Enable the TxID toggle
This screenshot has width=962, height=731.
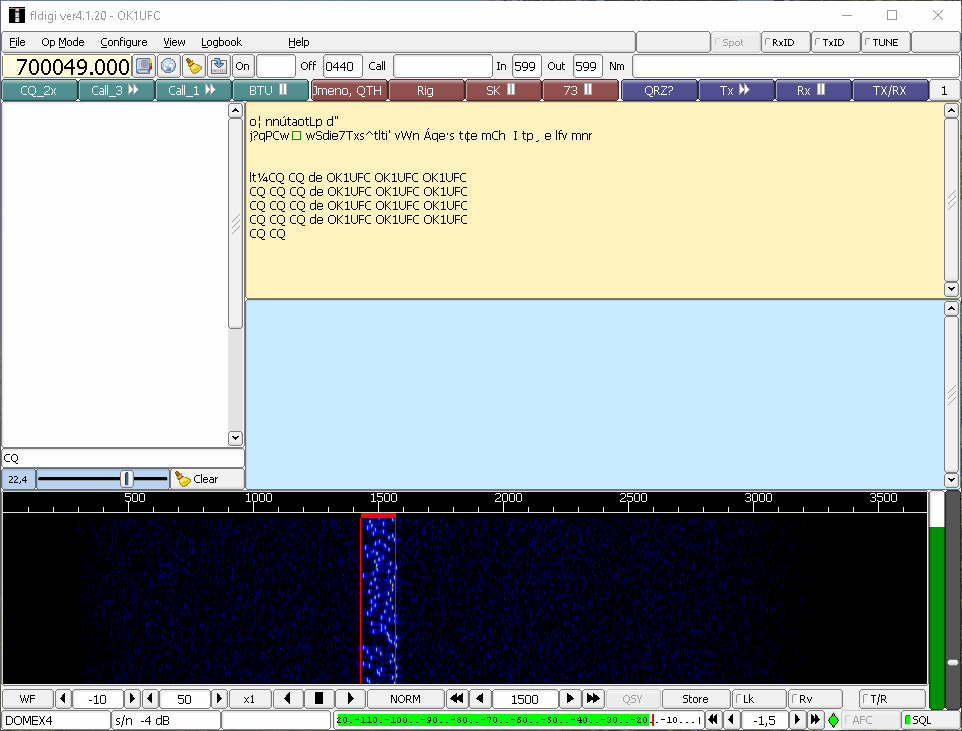(836, 42)
